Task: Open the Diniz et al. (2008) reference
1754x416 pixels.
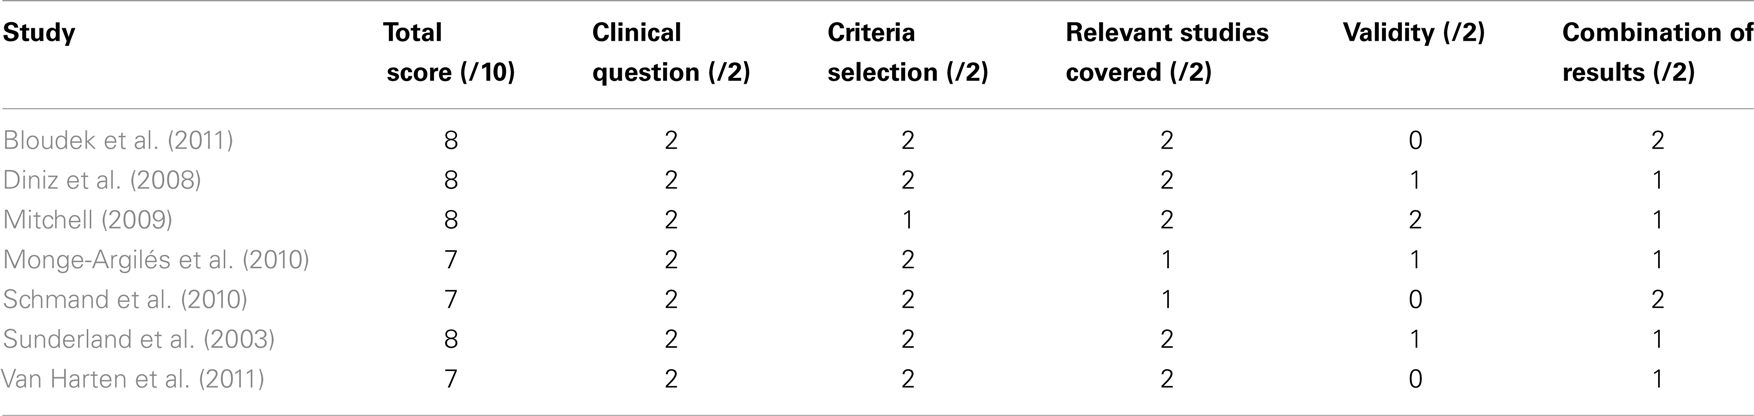Action: tap(102, 180)
